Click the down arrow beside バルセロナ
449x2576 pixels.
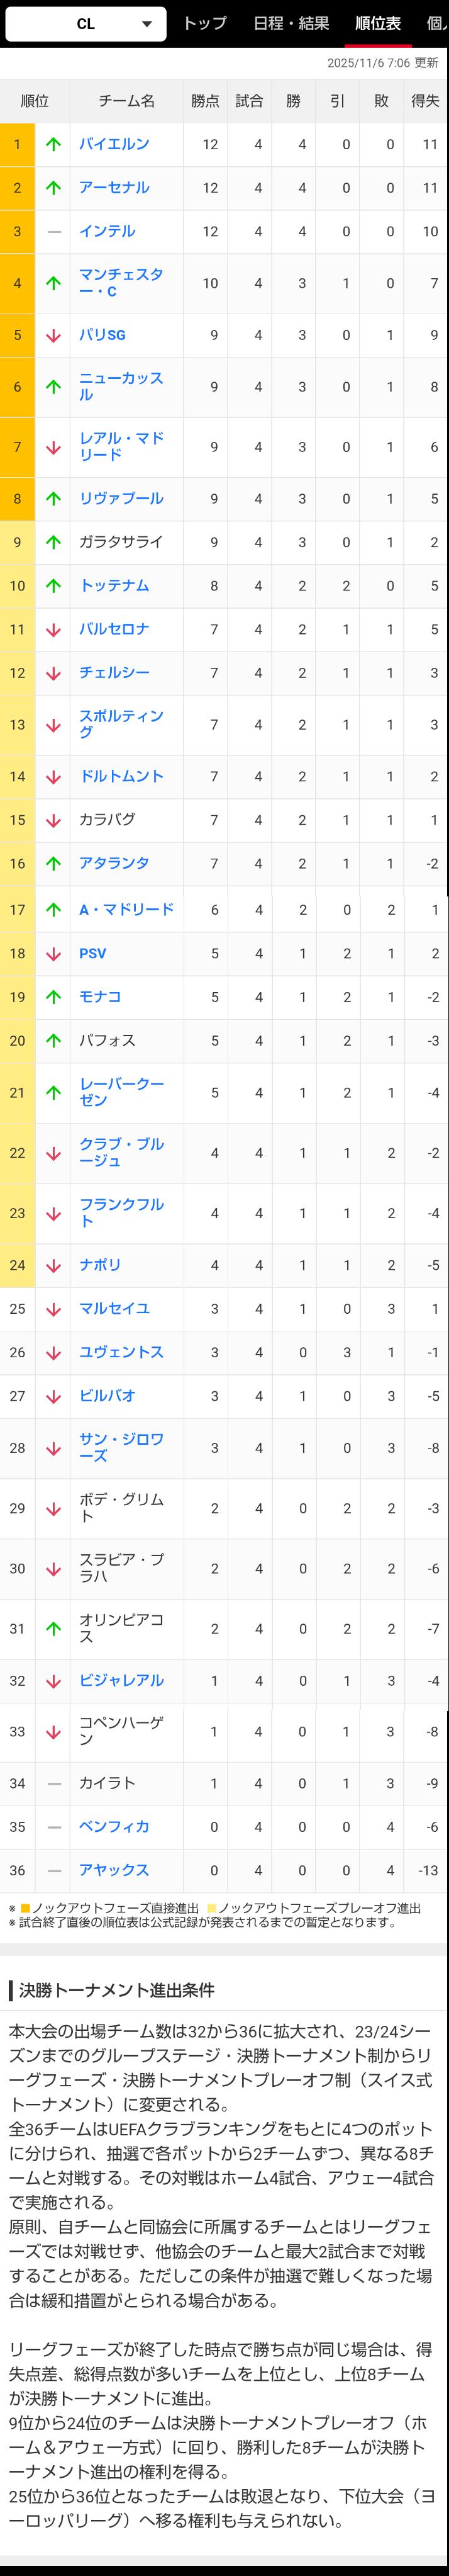(54, 629)
